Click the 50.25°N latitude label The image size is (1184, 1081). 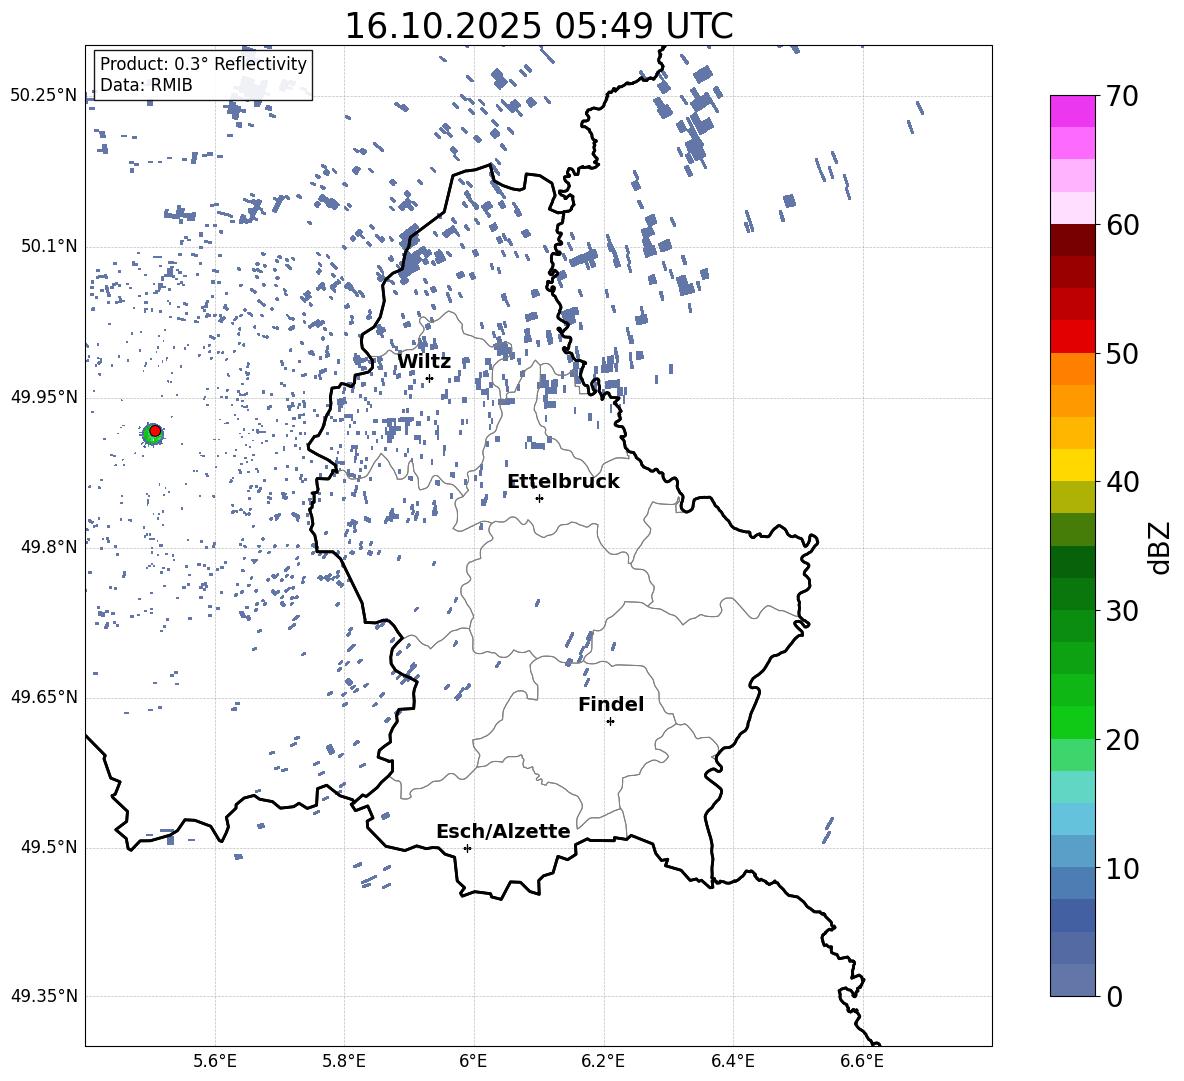click(44, 96)
